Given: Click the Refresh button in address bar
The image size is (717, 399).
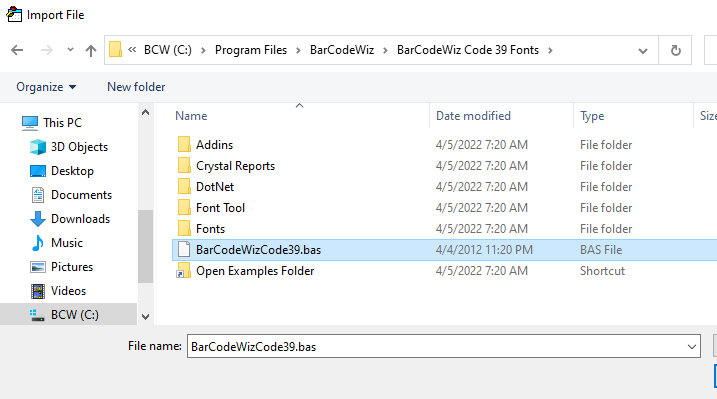Looking at the screenshot, I should [x=675, y=50].
